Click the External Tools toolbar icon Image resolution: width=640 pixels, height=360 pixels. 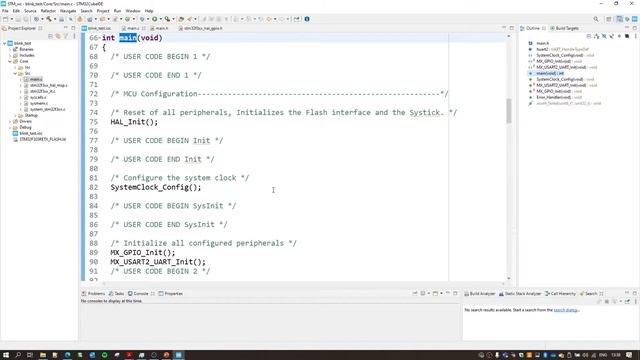coord(167,19)
